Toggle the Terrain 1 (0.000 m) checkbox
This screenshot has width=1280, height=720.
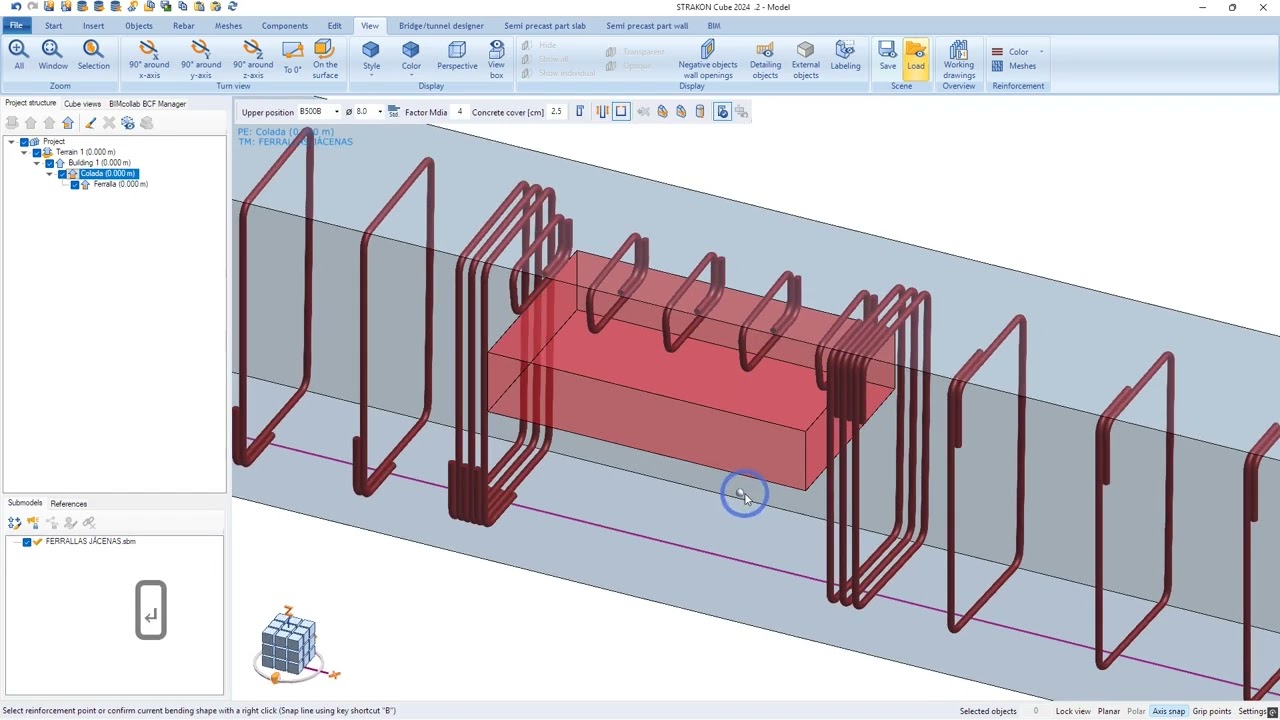(x=37, y=152)
